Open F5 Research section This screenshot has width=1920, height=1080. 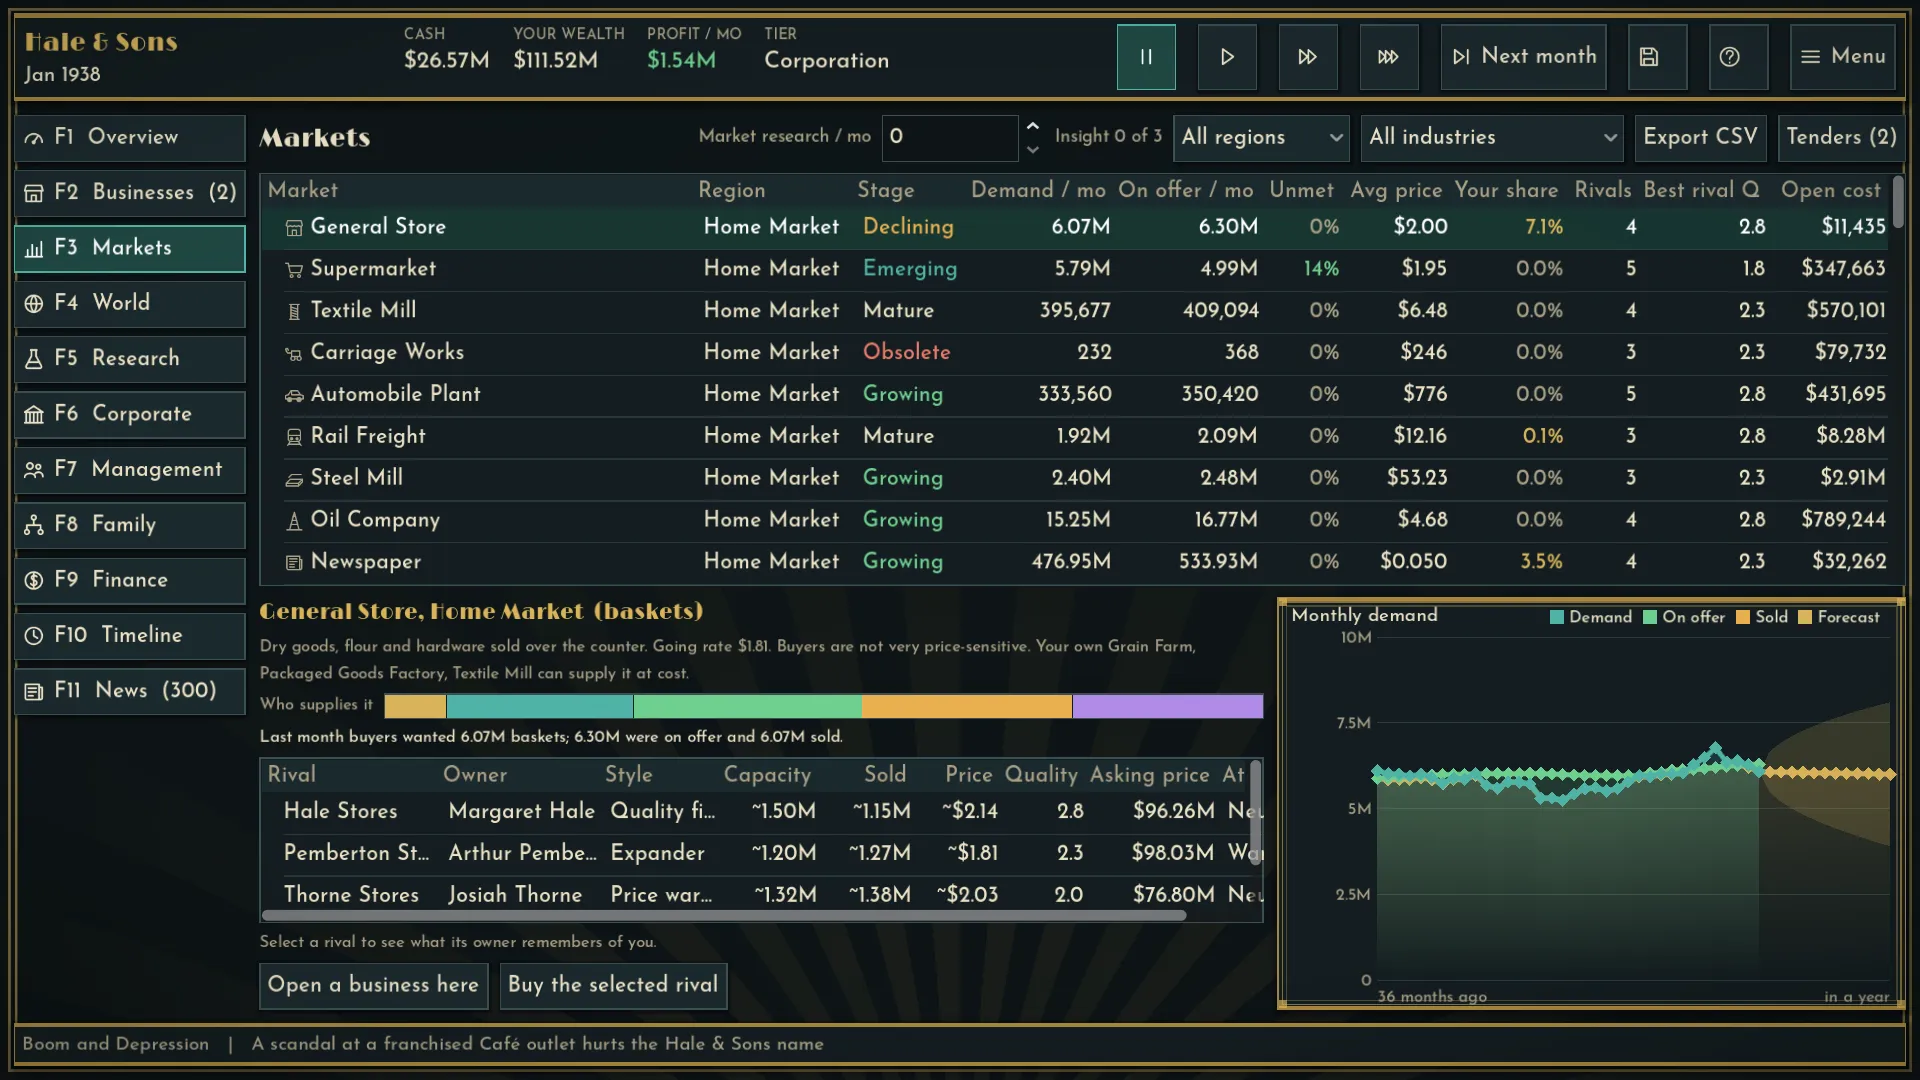(x=130, y=359)
